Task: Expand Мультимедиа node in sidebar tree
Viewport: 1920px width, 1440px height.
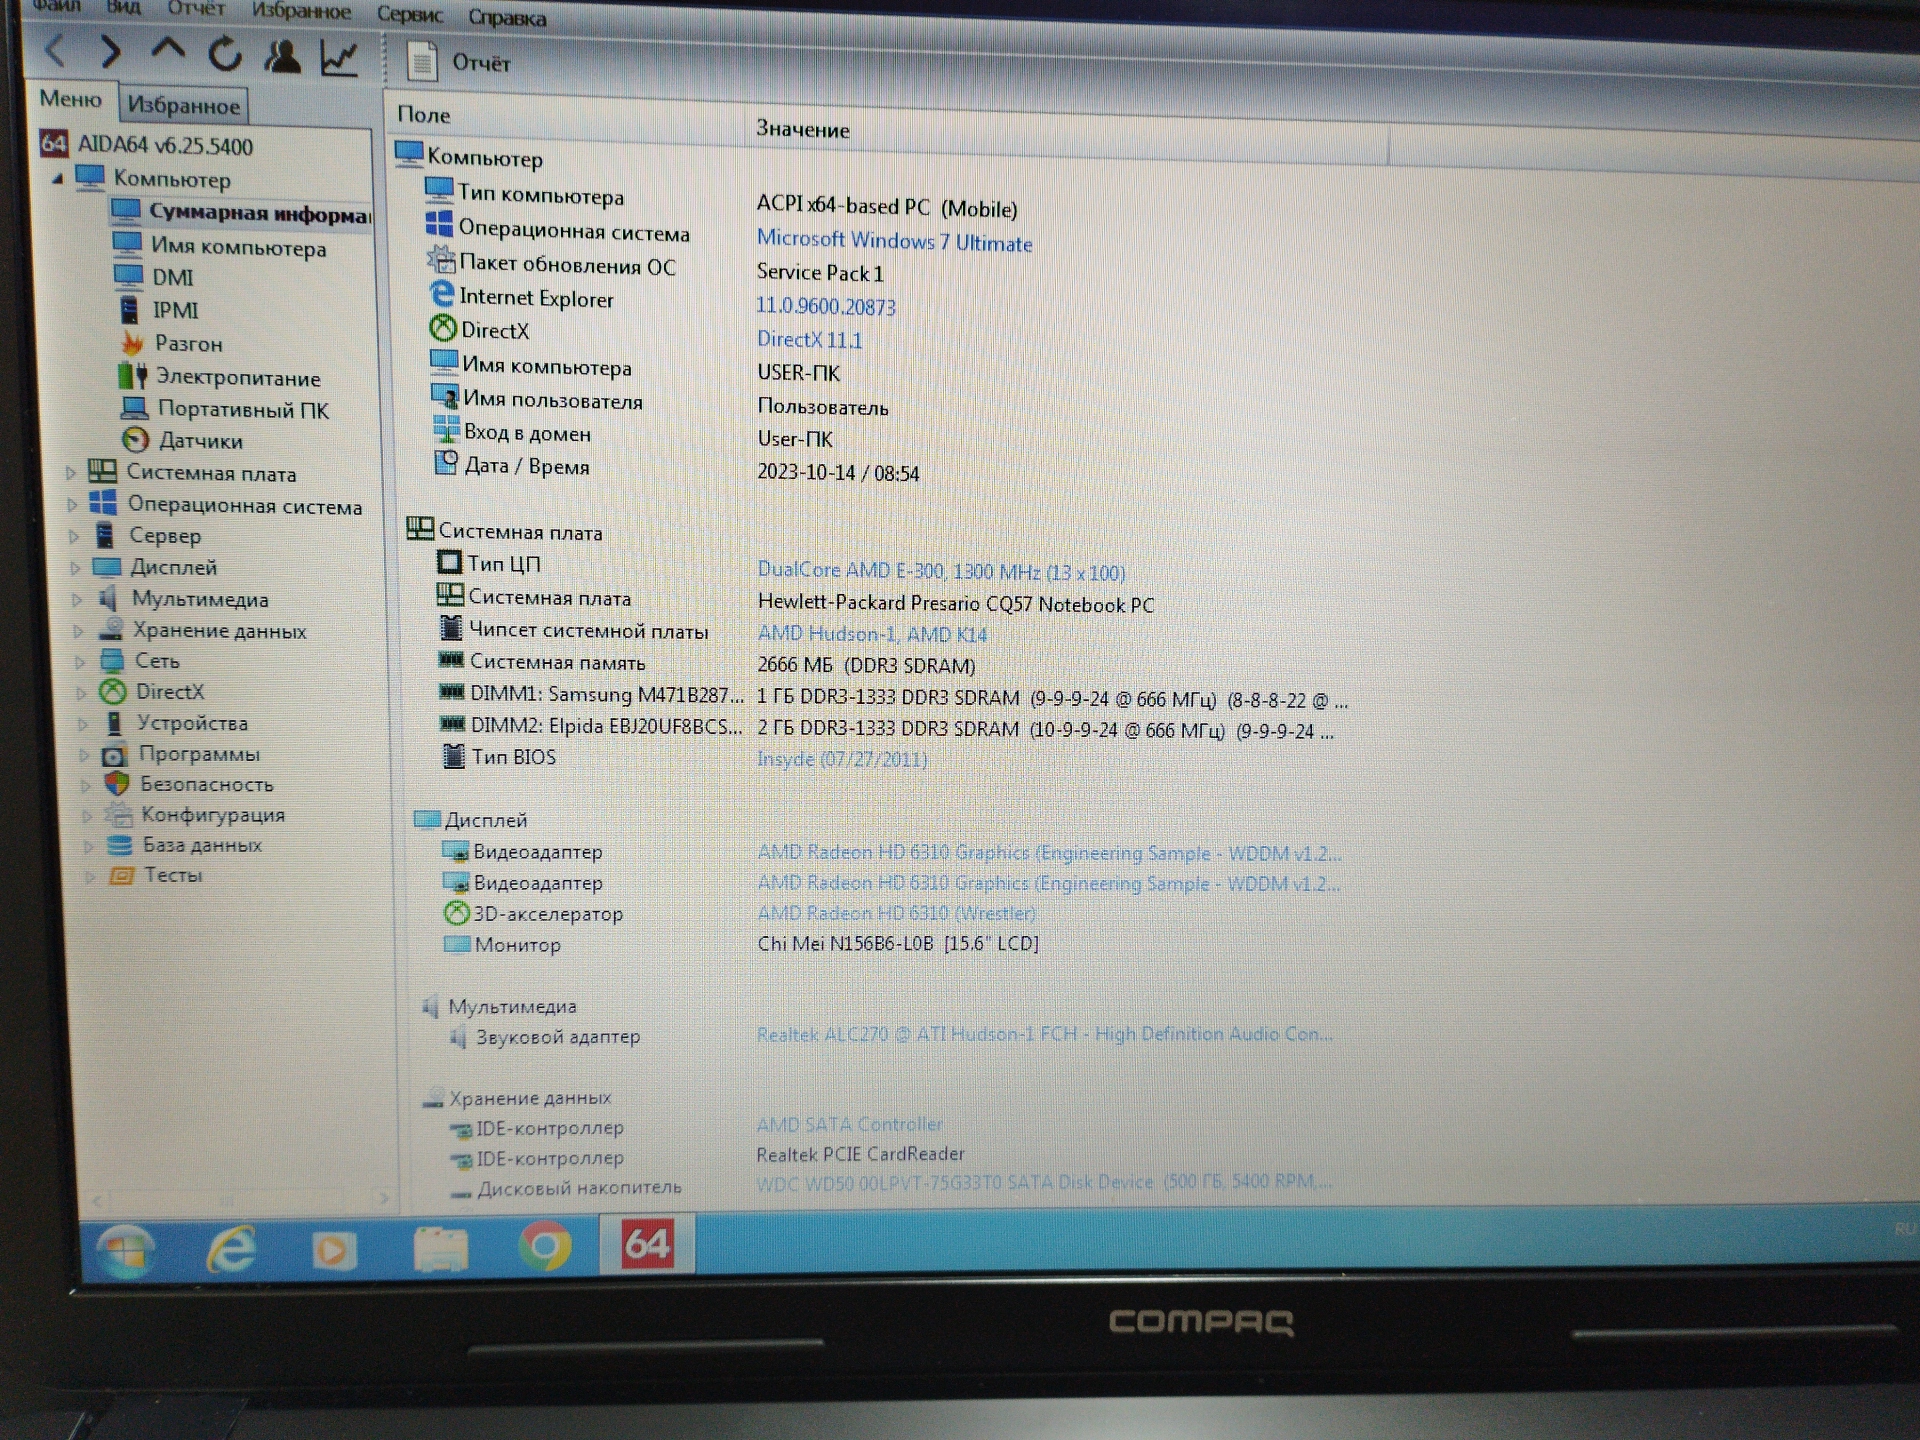Action: click(77, 600)
